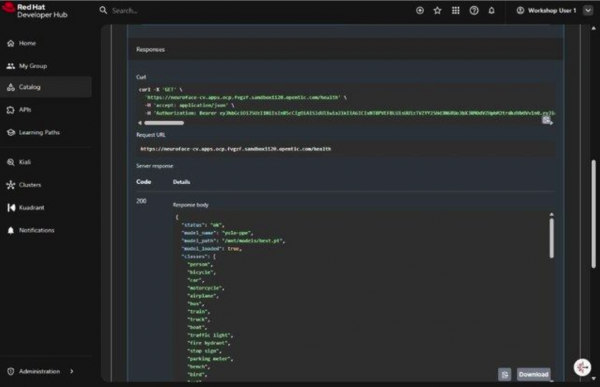Open Notifications in sidebar
The height and width of the screenshot is (387, 600).
(46, 230)
